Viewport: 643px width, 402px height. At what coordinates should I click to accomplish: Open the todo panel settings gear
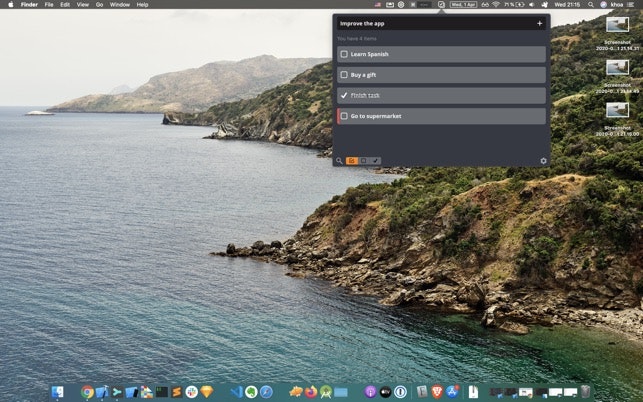[544, 160]
